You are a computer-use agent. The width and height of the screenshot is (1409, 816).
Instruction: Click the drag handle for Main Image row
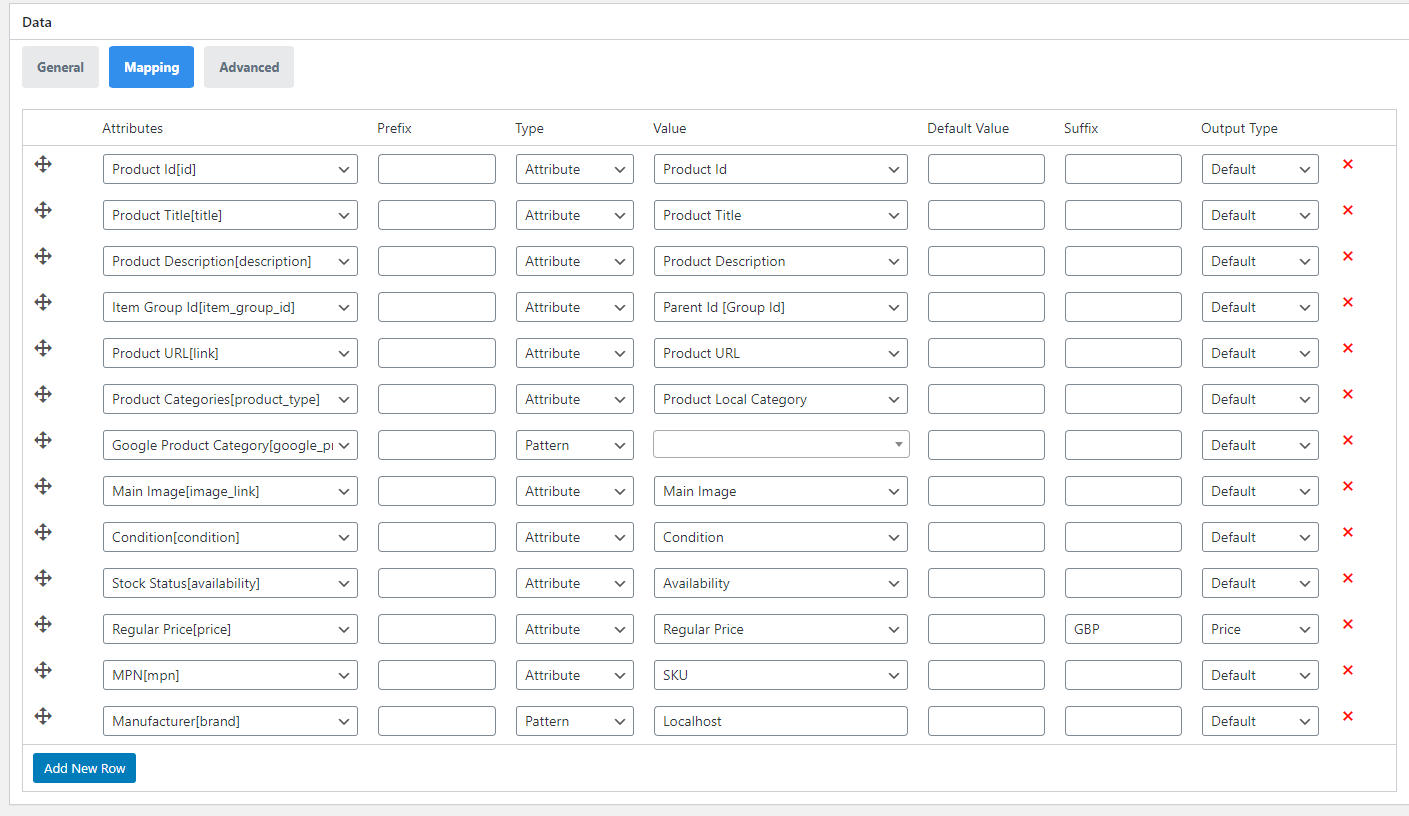click(x=43, y=486)
